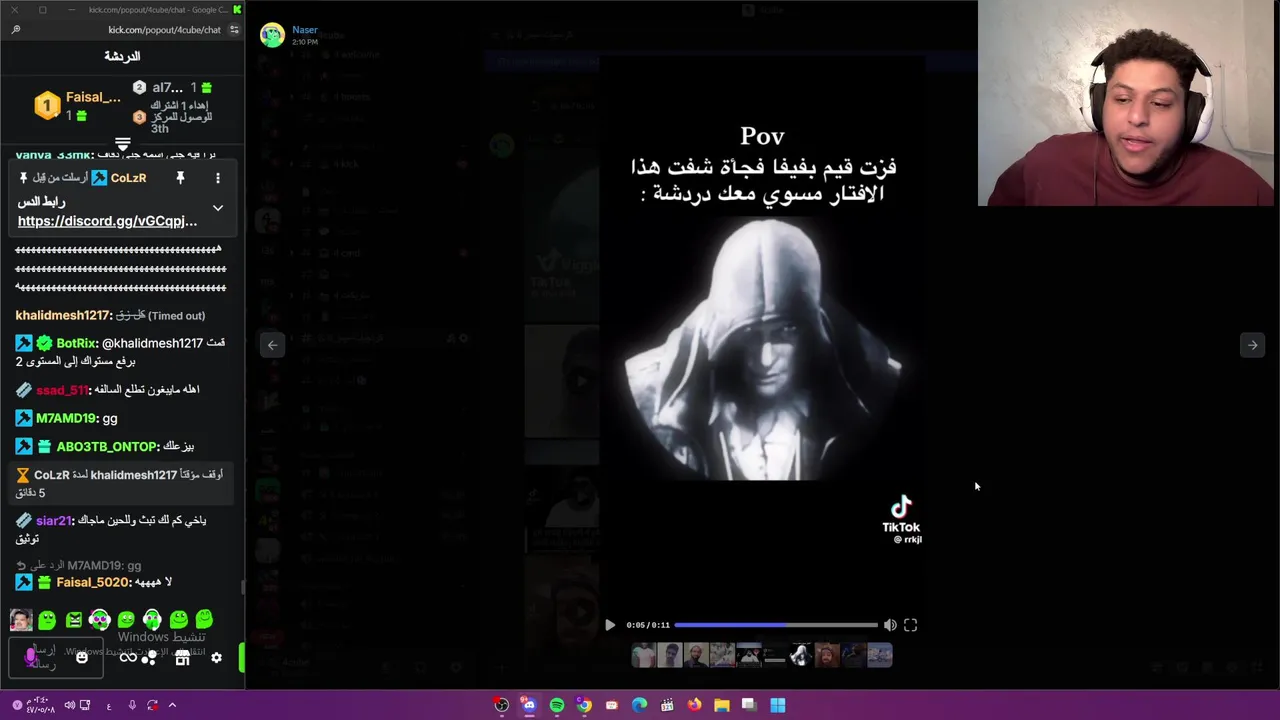Open chat settings gear
The image size is (1280, 720).
[x=216, y=657]
